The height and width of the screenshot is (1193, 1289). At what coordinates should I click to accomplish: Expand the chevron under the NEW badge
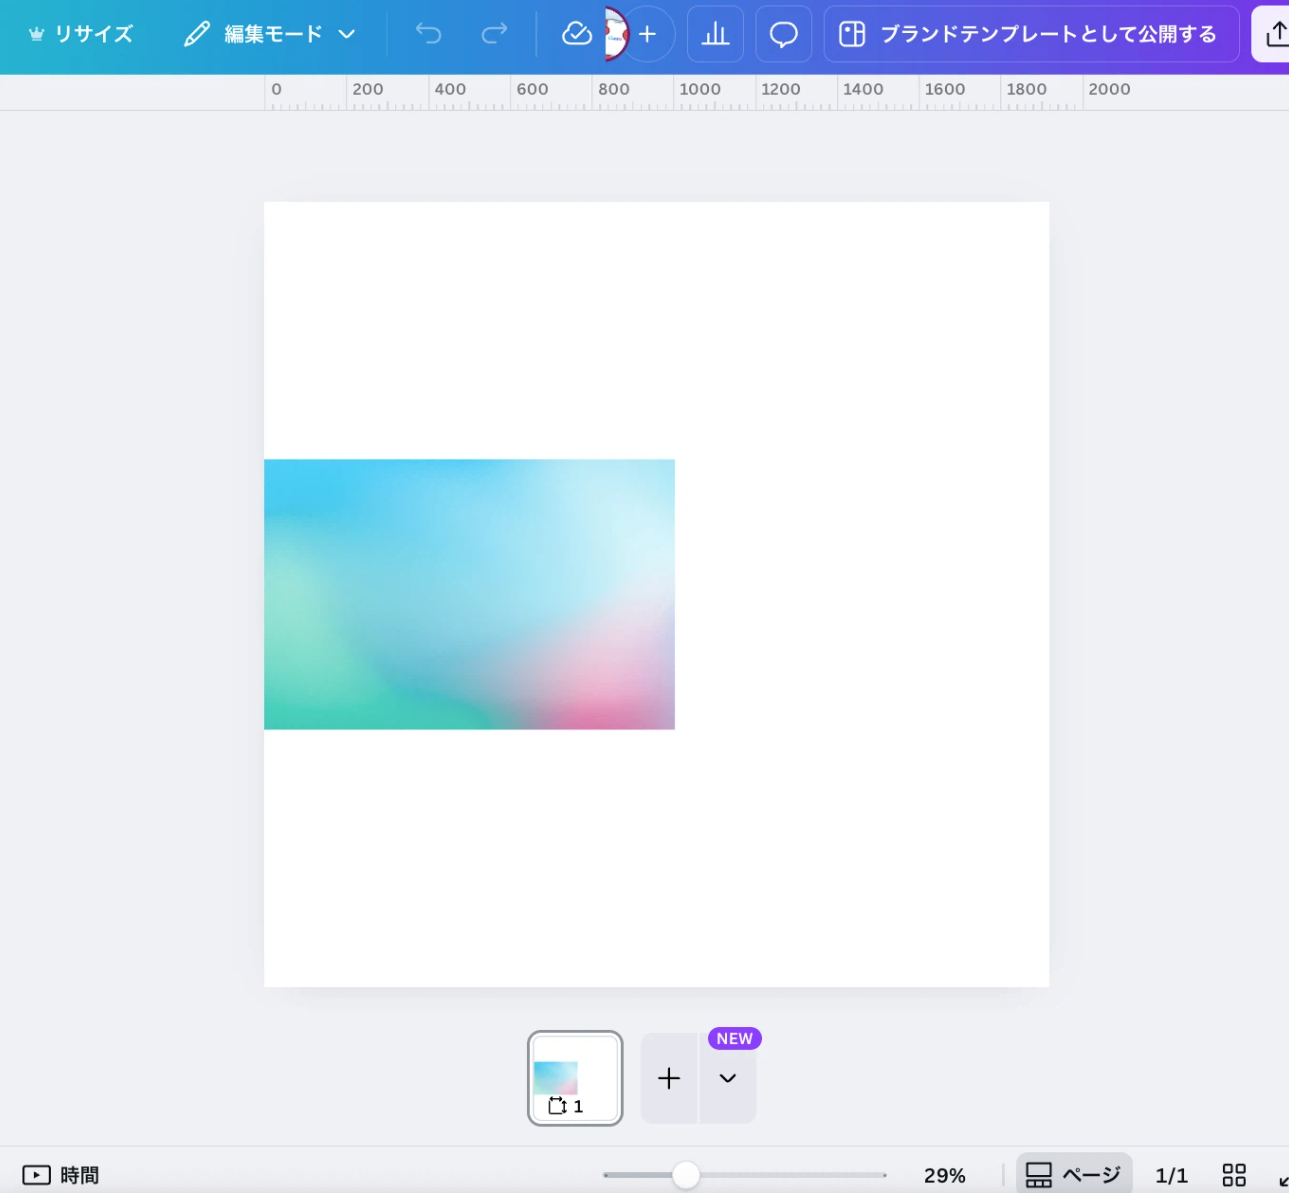click(728, 1078)
